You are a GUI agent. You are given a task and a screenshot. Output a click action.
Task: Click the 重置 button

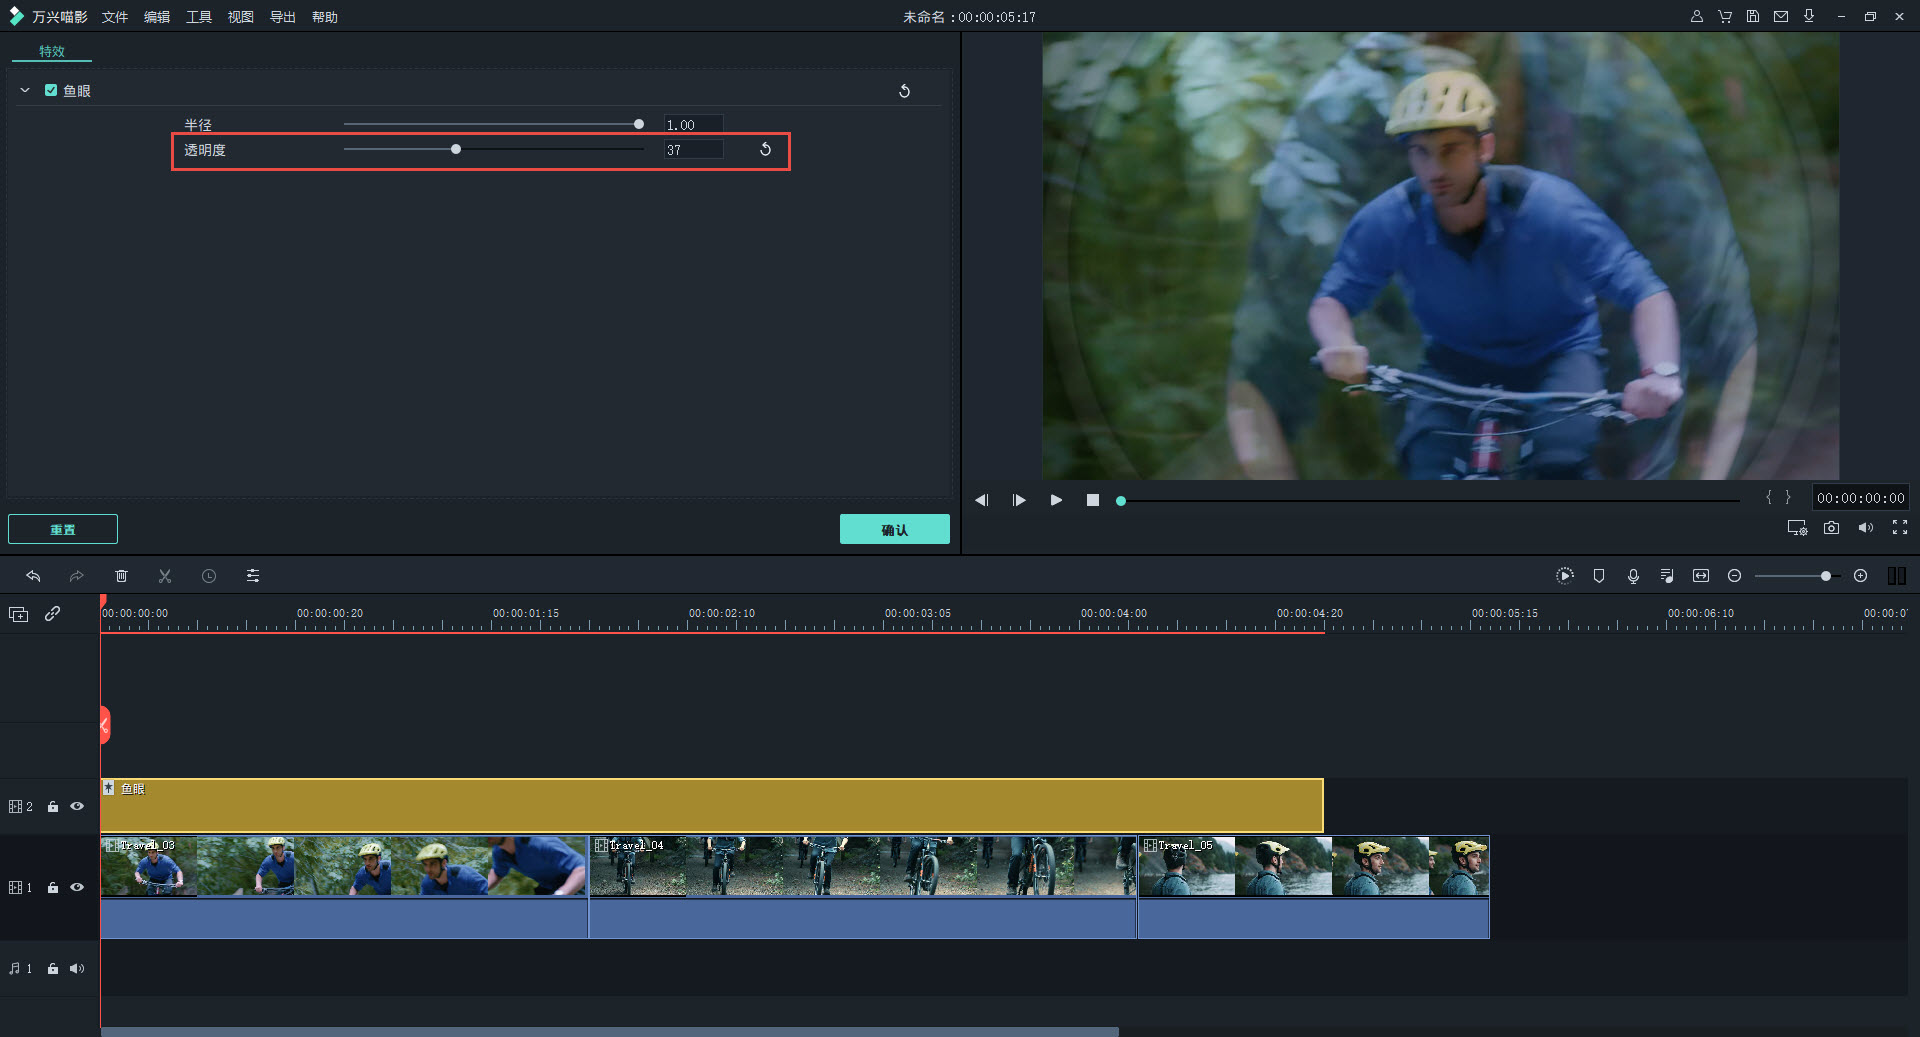coord(63,529)
